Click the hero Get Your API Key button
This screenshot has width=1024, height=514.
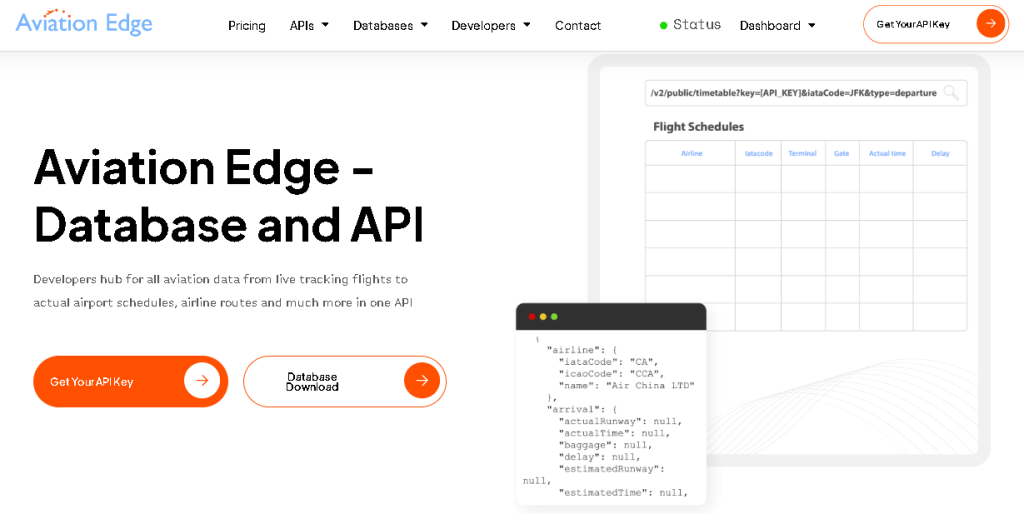tap(131, 381)
